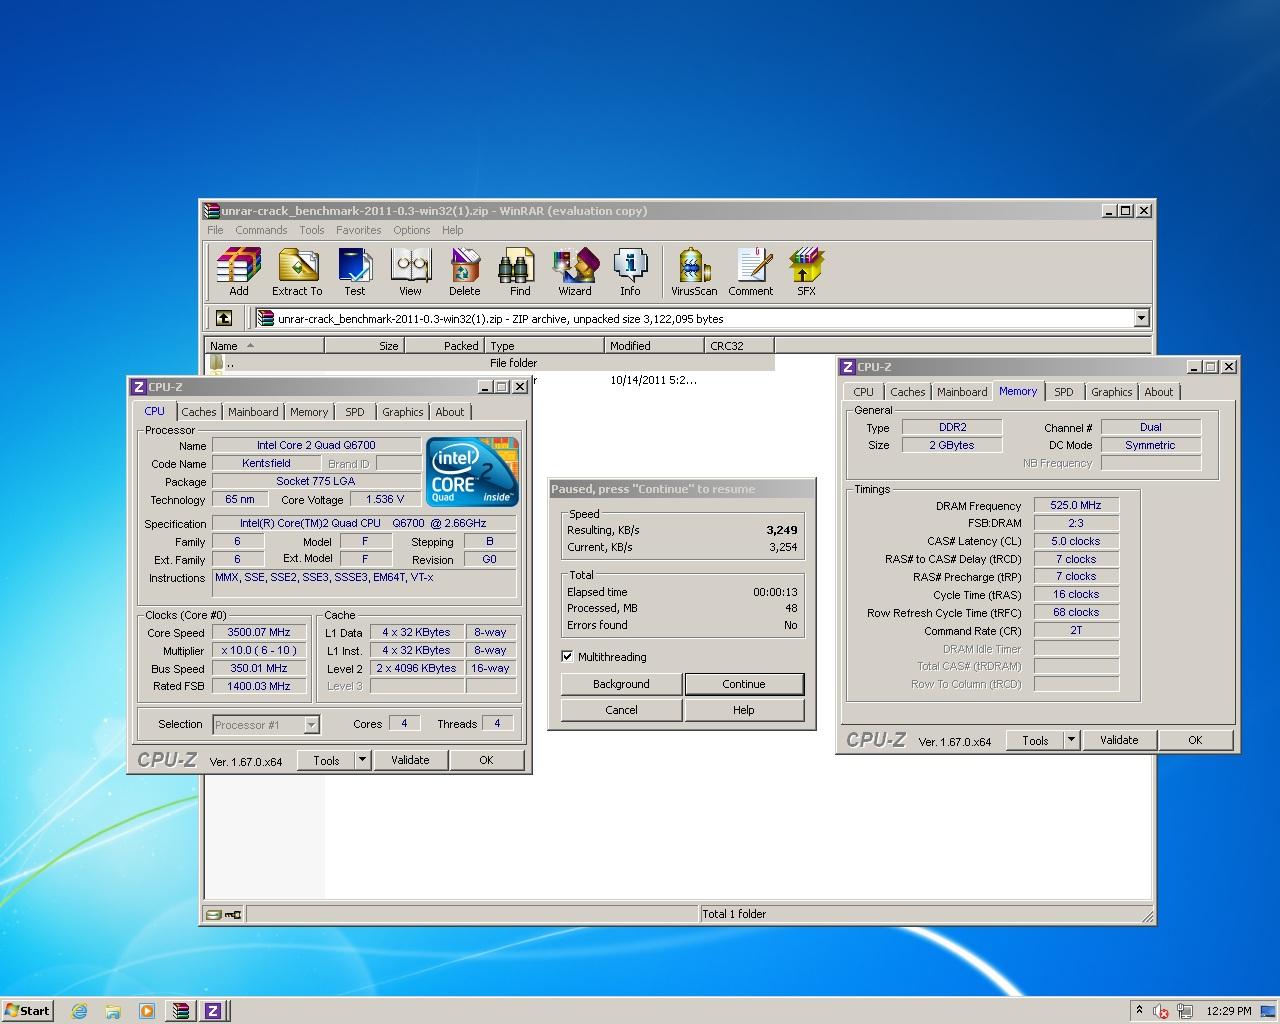
Task: Click OK in Memory CPU-Z window
Action: pos(1195,740)
